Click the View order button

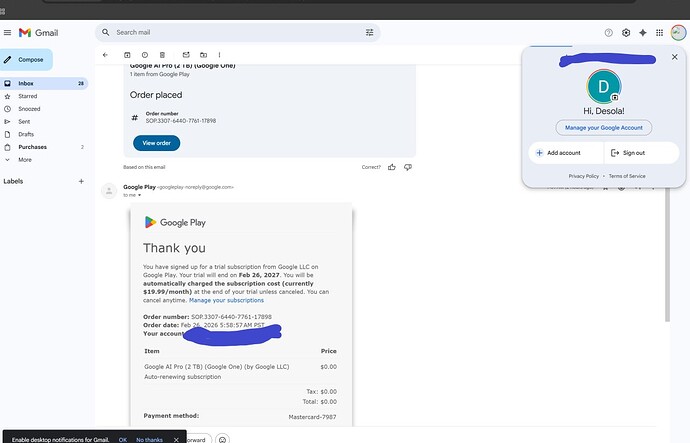156,143
